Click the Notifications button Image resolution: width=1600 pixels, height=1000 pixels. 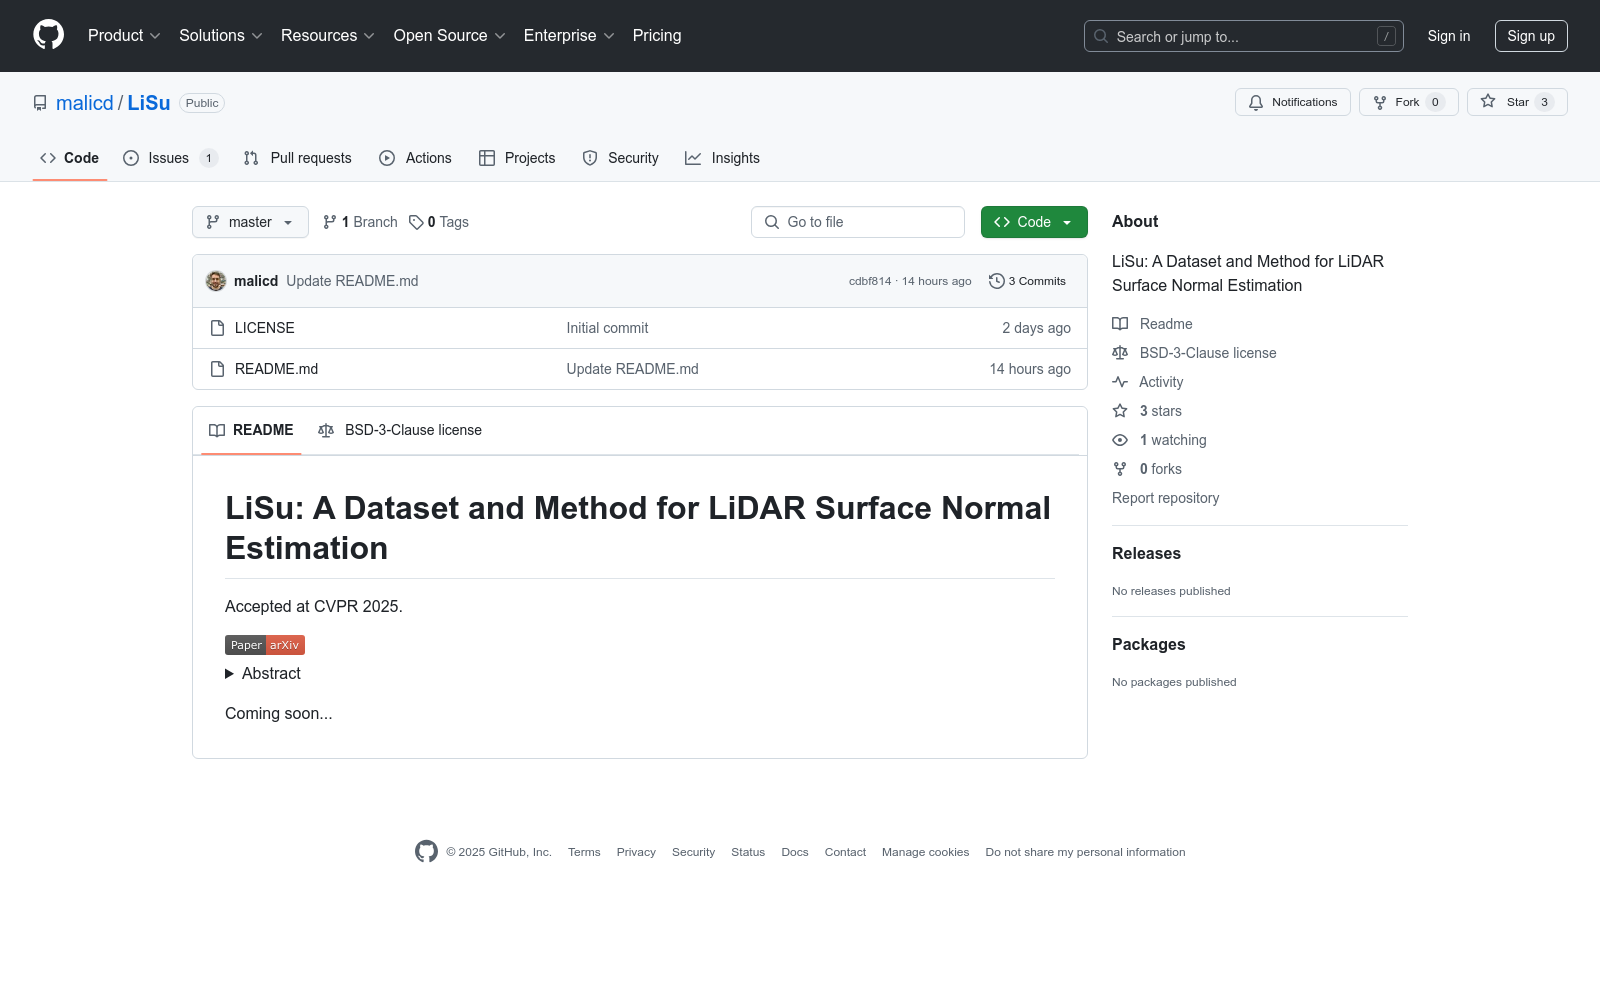1293,102
